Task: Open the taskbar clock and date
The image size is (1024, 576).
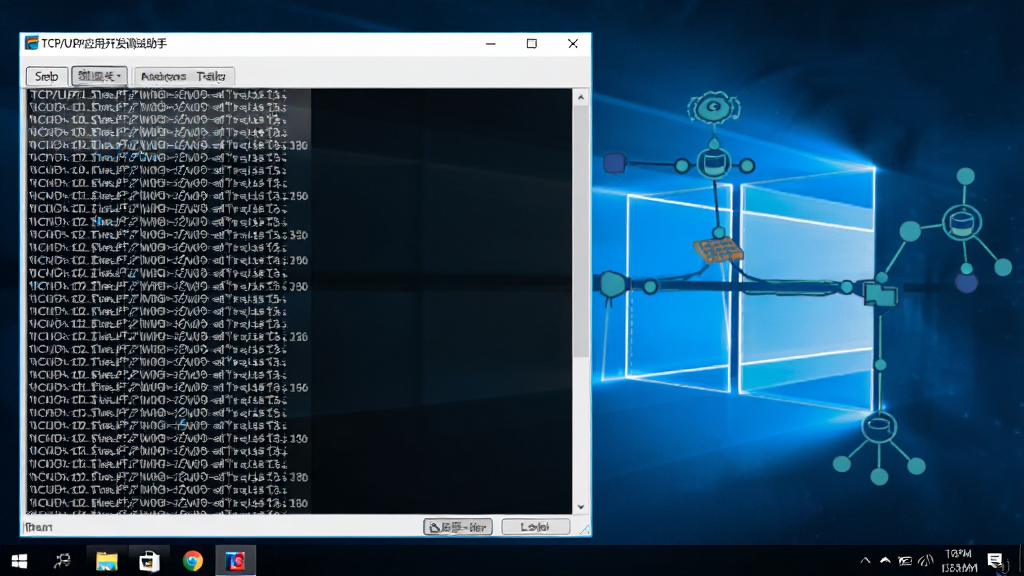Action: [959, 561]
